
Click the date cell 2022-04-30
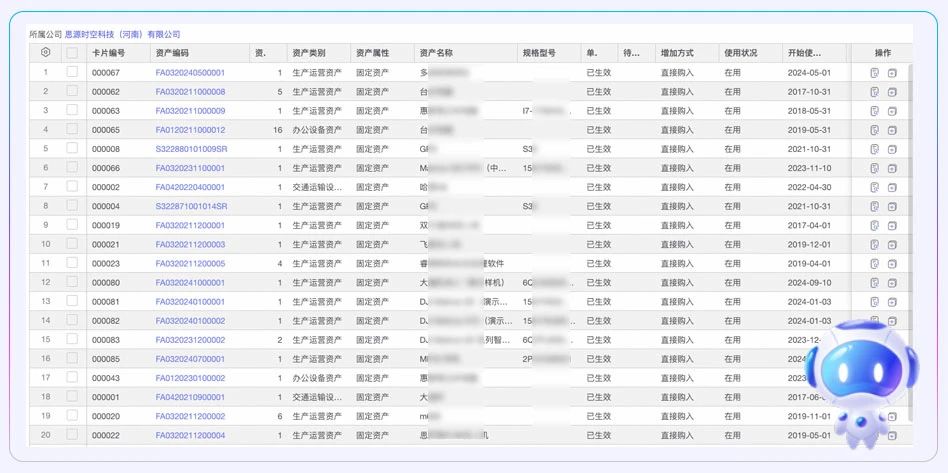810,188
